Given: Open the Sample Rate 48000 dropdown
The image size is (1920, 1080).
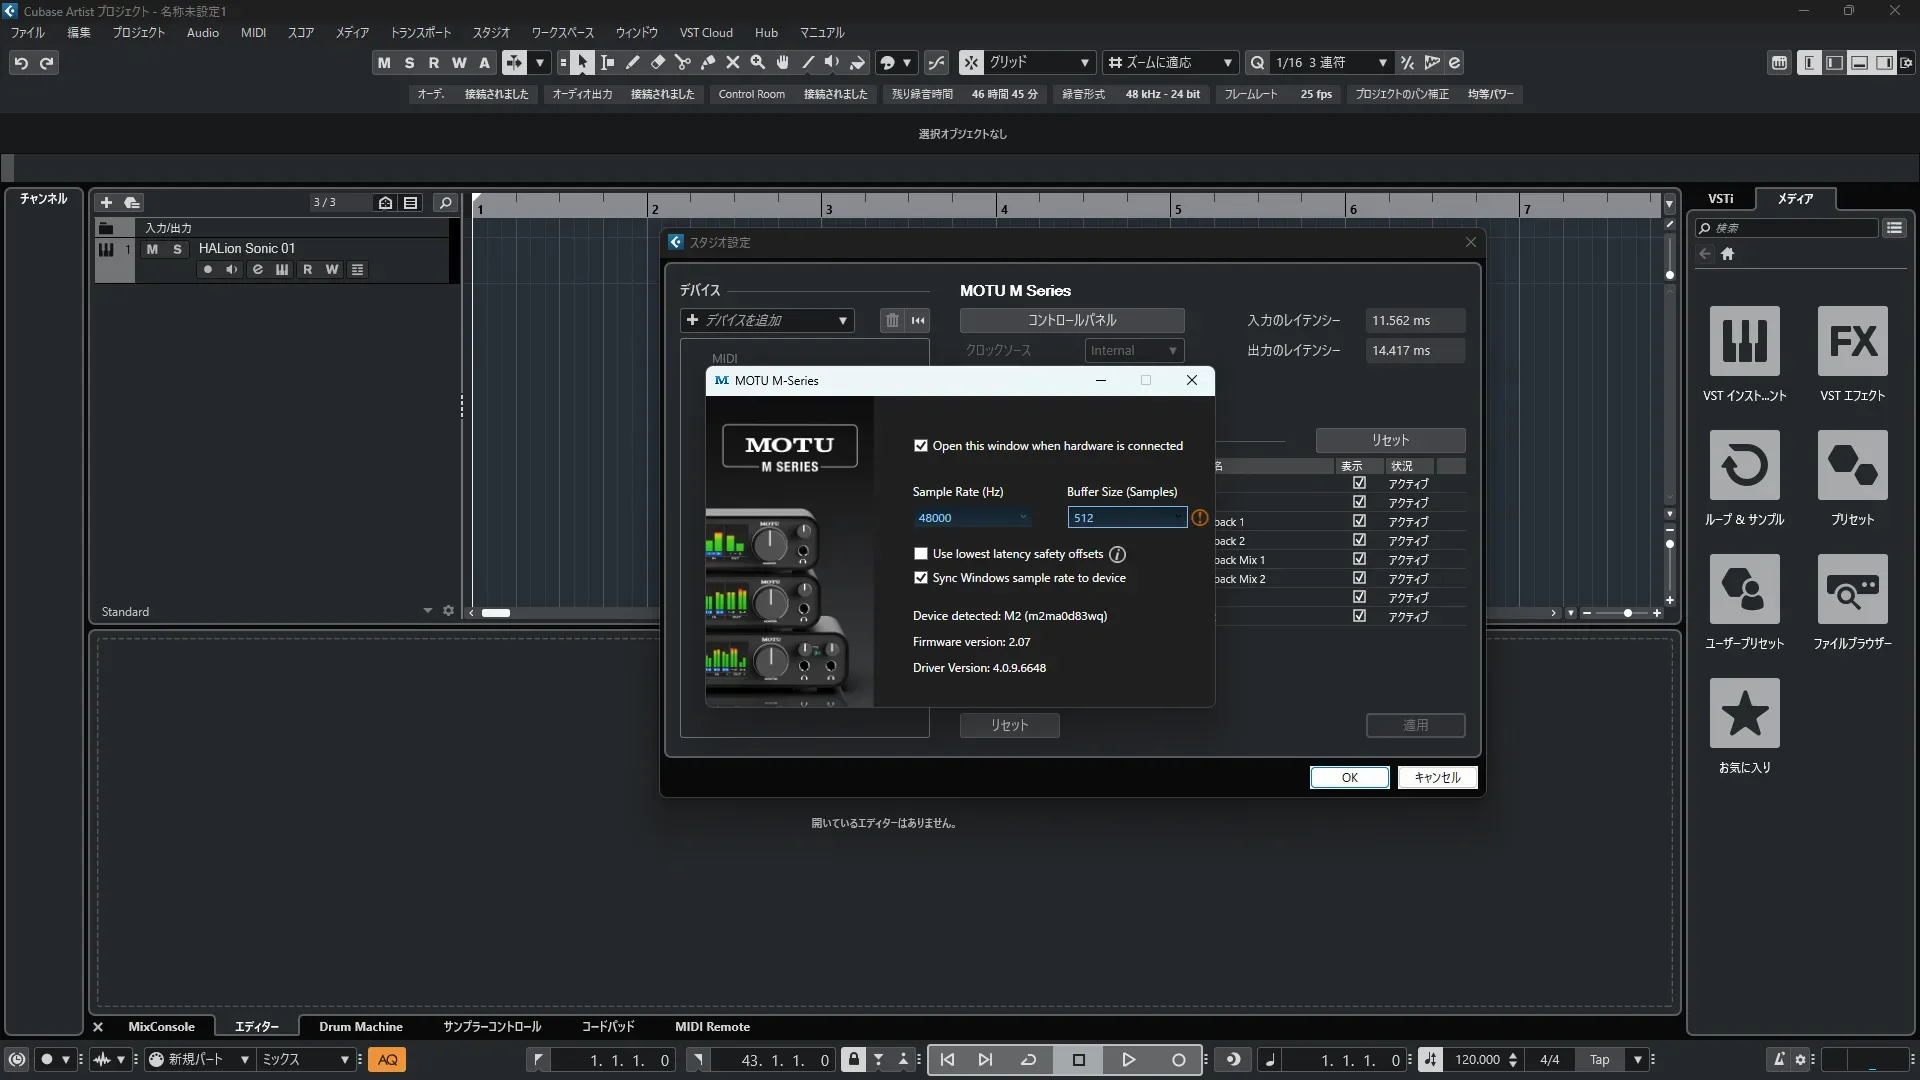Looking at the screenshot, I should [x=971, y=518].
